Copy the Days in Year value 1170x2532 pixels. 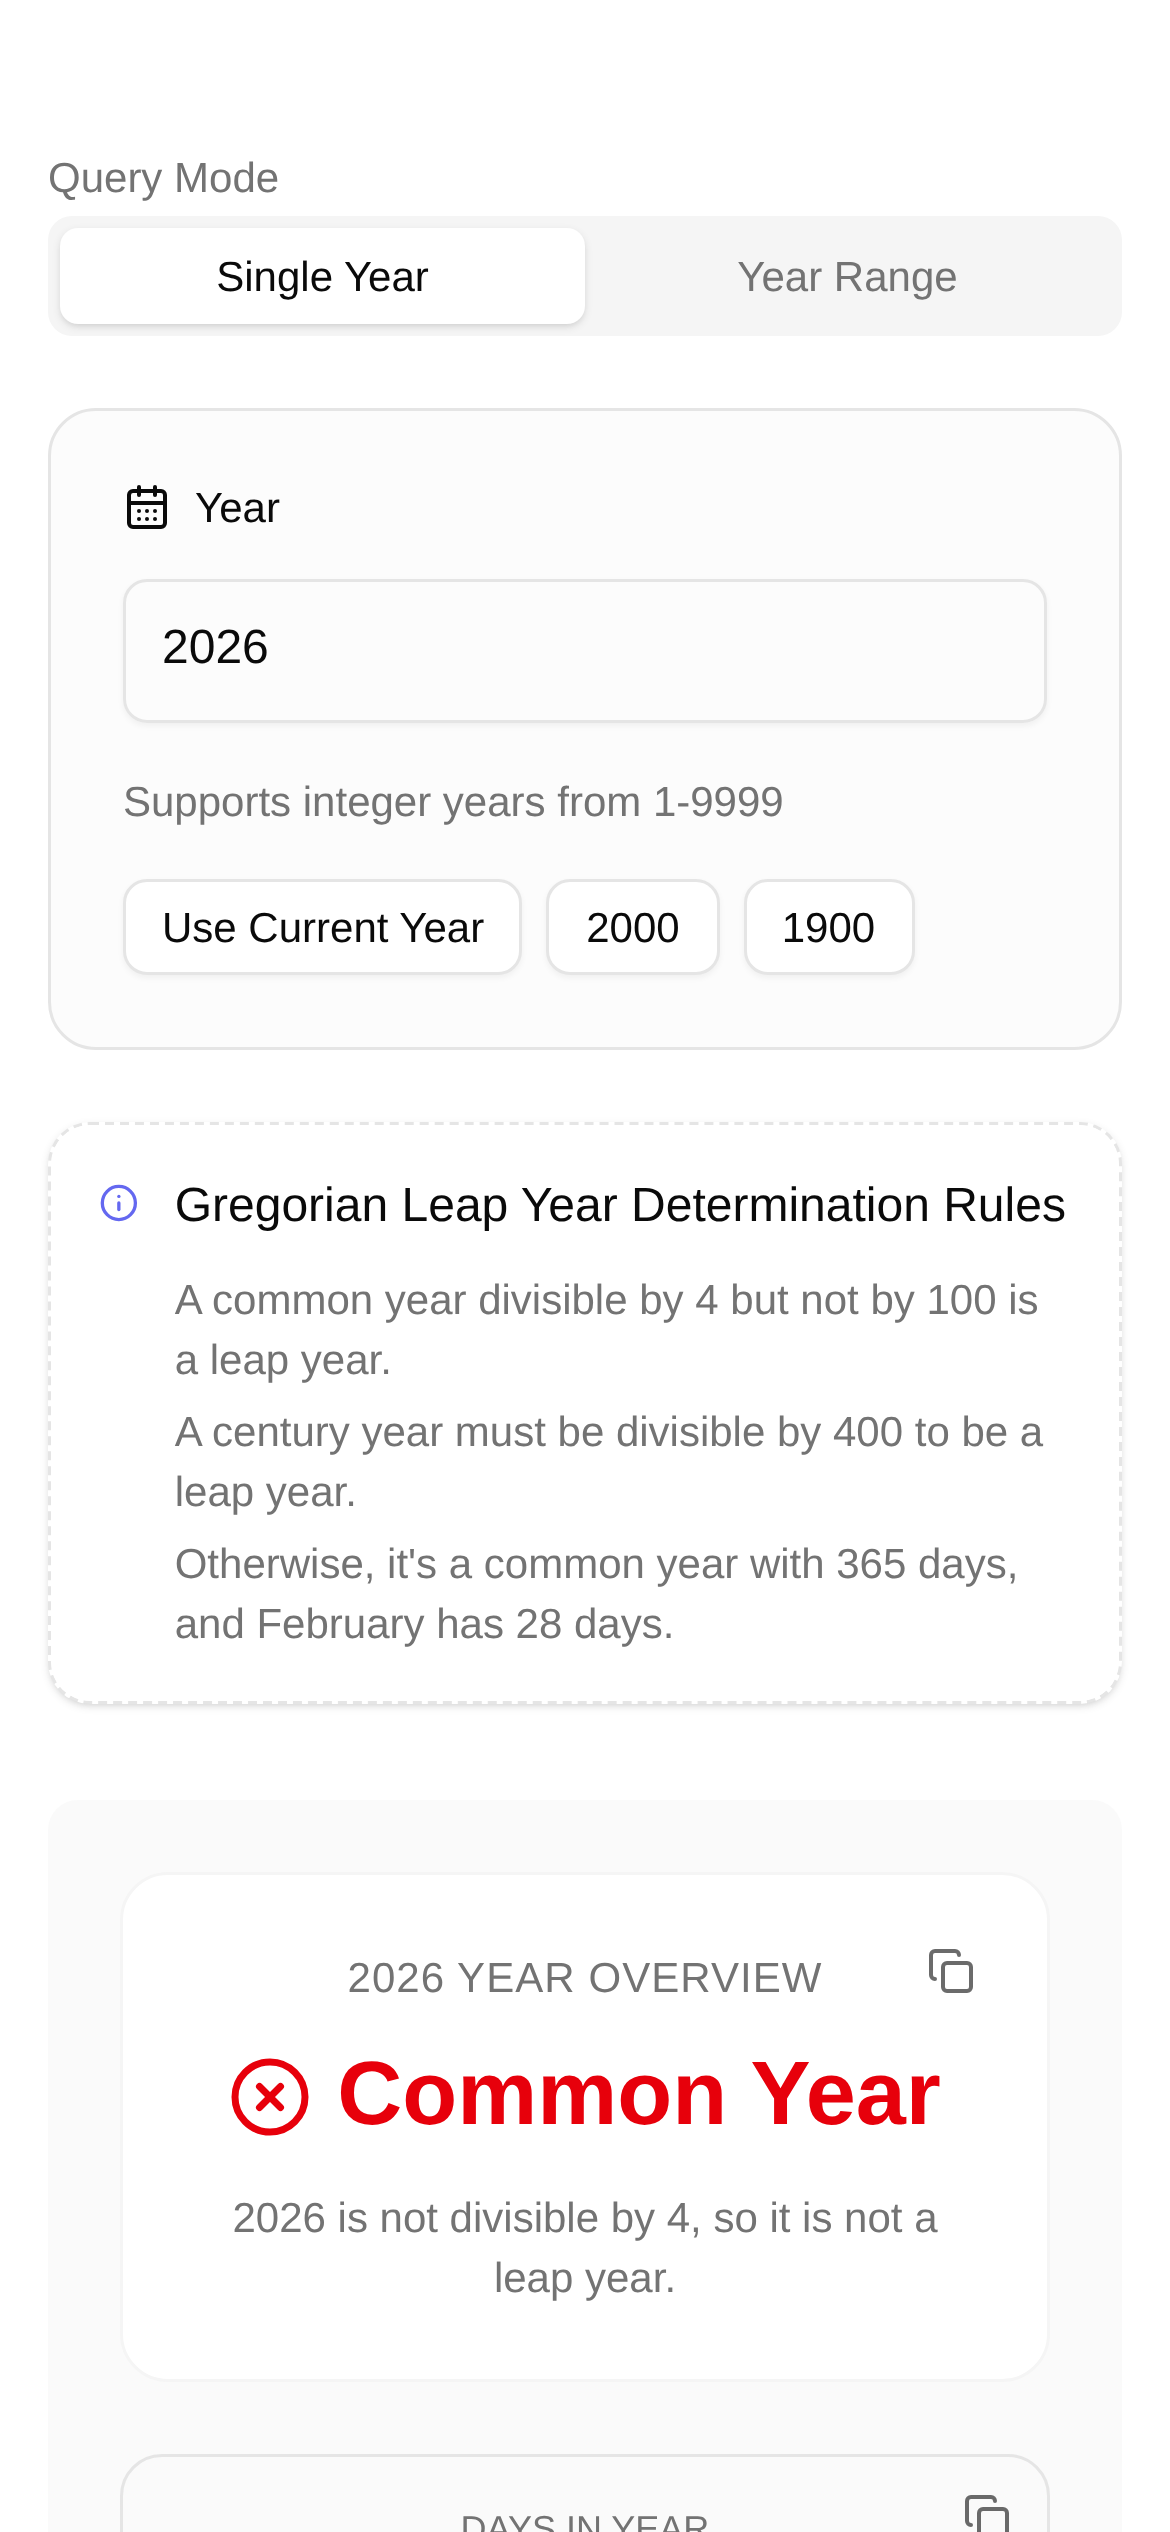(x=987, y=2514)
